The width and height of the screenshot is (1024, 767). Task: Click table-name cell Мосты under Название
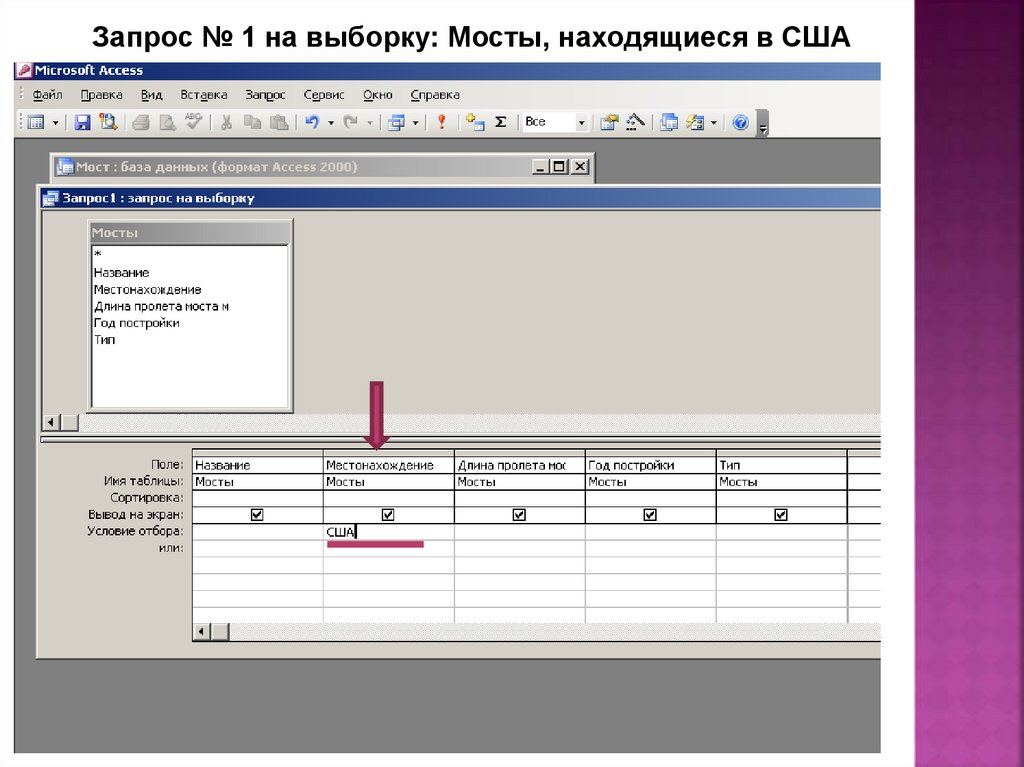click(x=257, y=481)
